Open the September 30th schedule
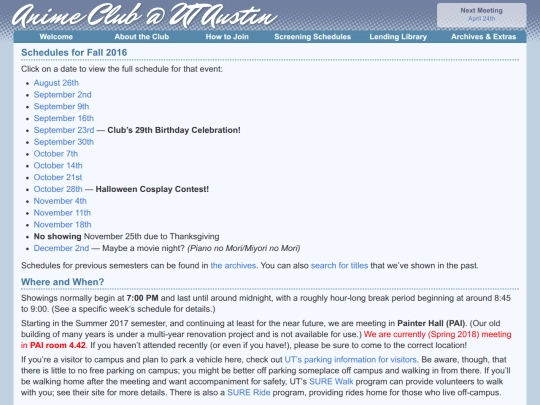 click(x=64, y=142)
